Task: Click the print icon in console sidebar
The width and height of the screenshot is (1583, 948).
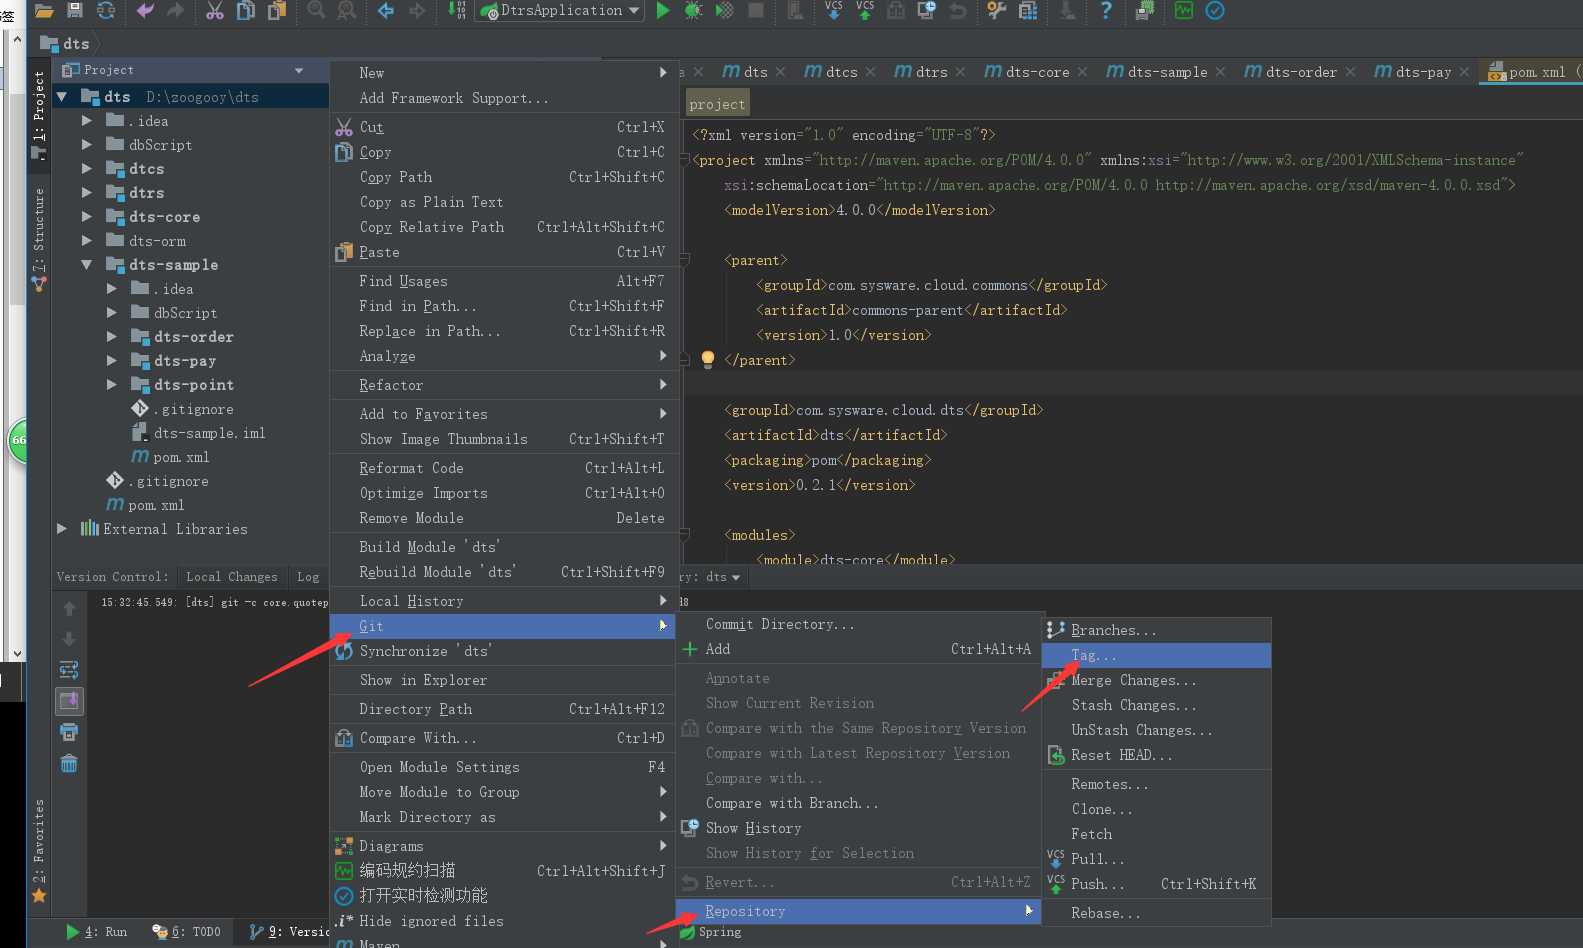Action: pos(69,732)
